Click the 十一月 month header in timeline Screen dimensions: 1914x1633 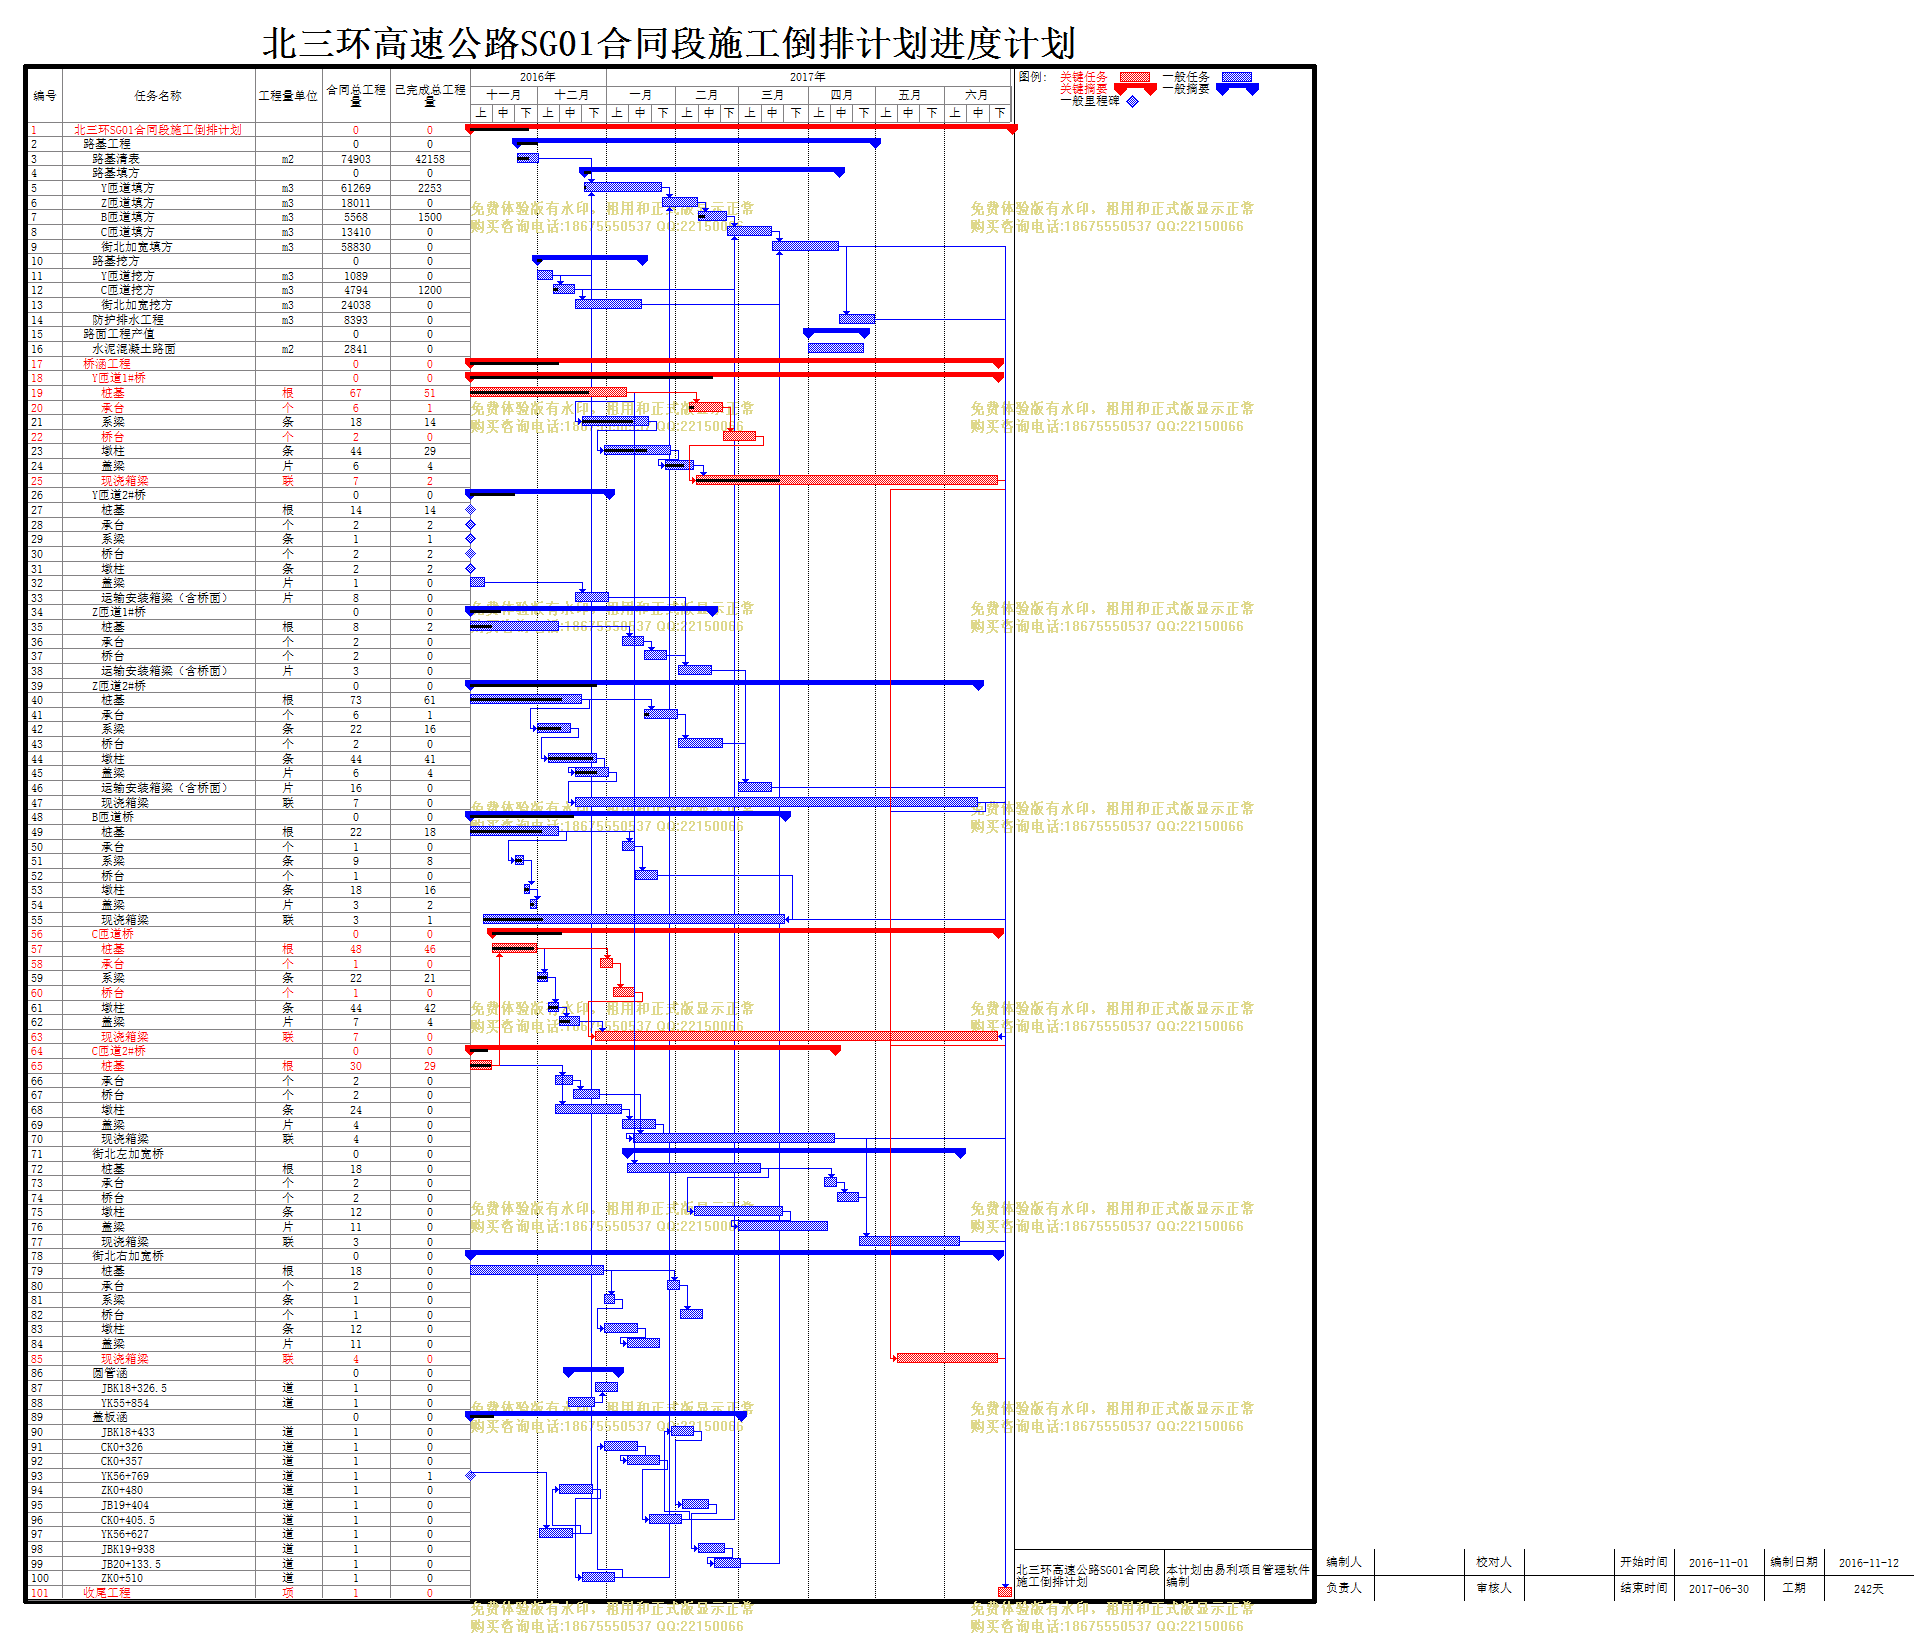(x=504, y=95)
